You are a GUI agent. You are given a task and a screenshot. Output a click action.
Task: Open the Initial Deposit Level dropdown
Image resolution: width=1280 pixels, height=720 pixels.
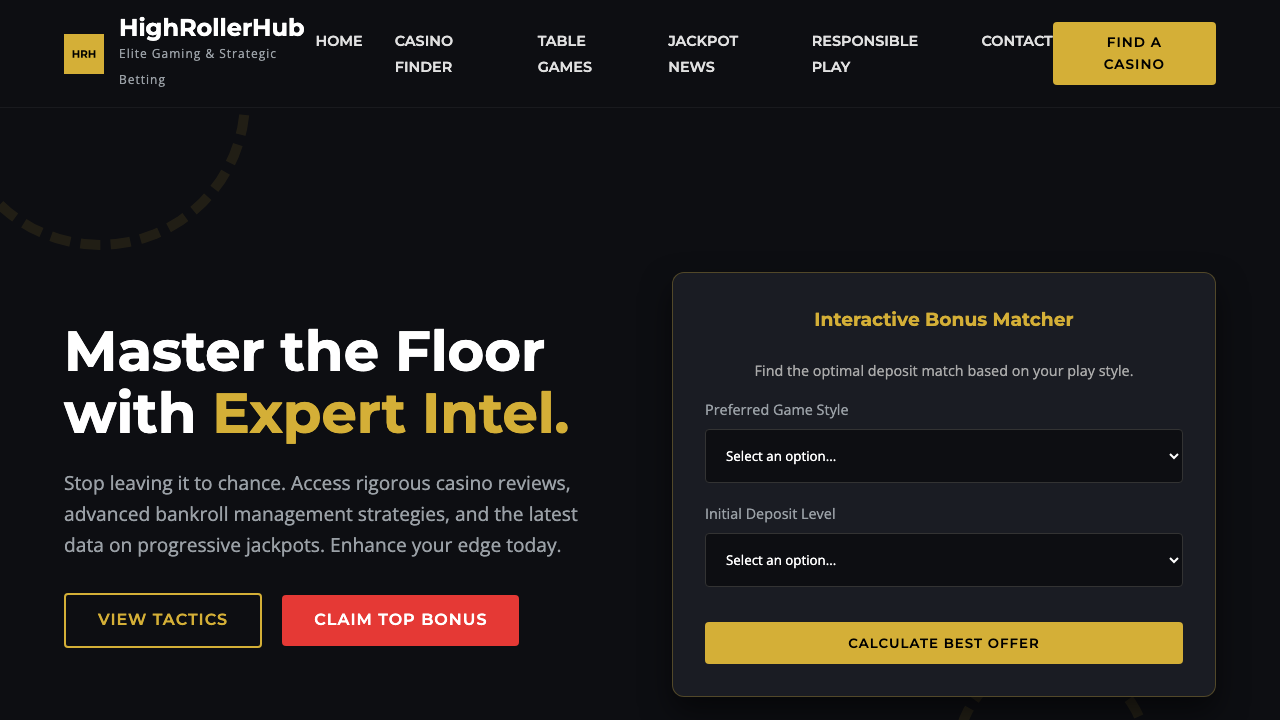[943, 560]
